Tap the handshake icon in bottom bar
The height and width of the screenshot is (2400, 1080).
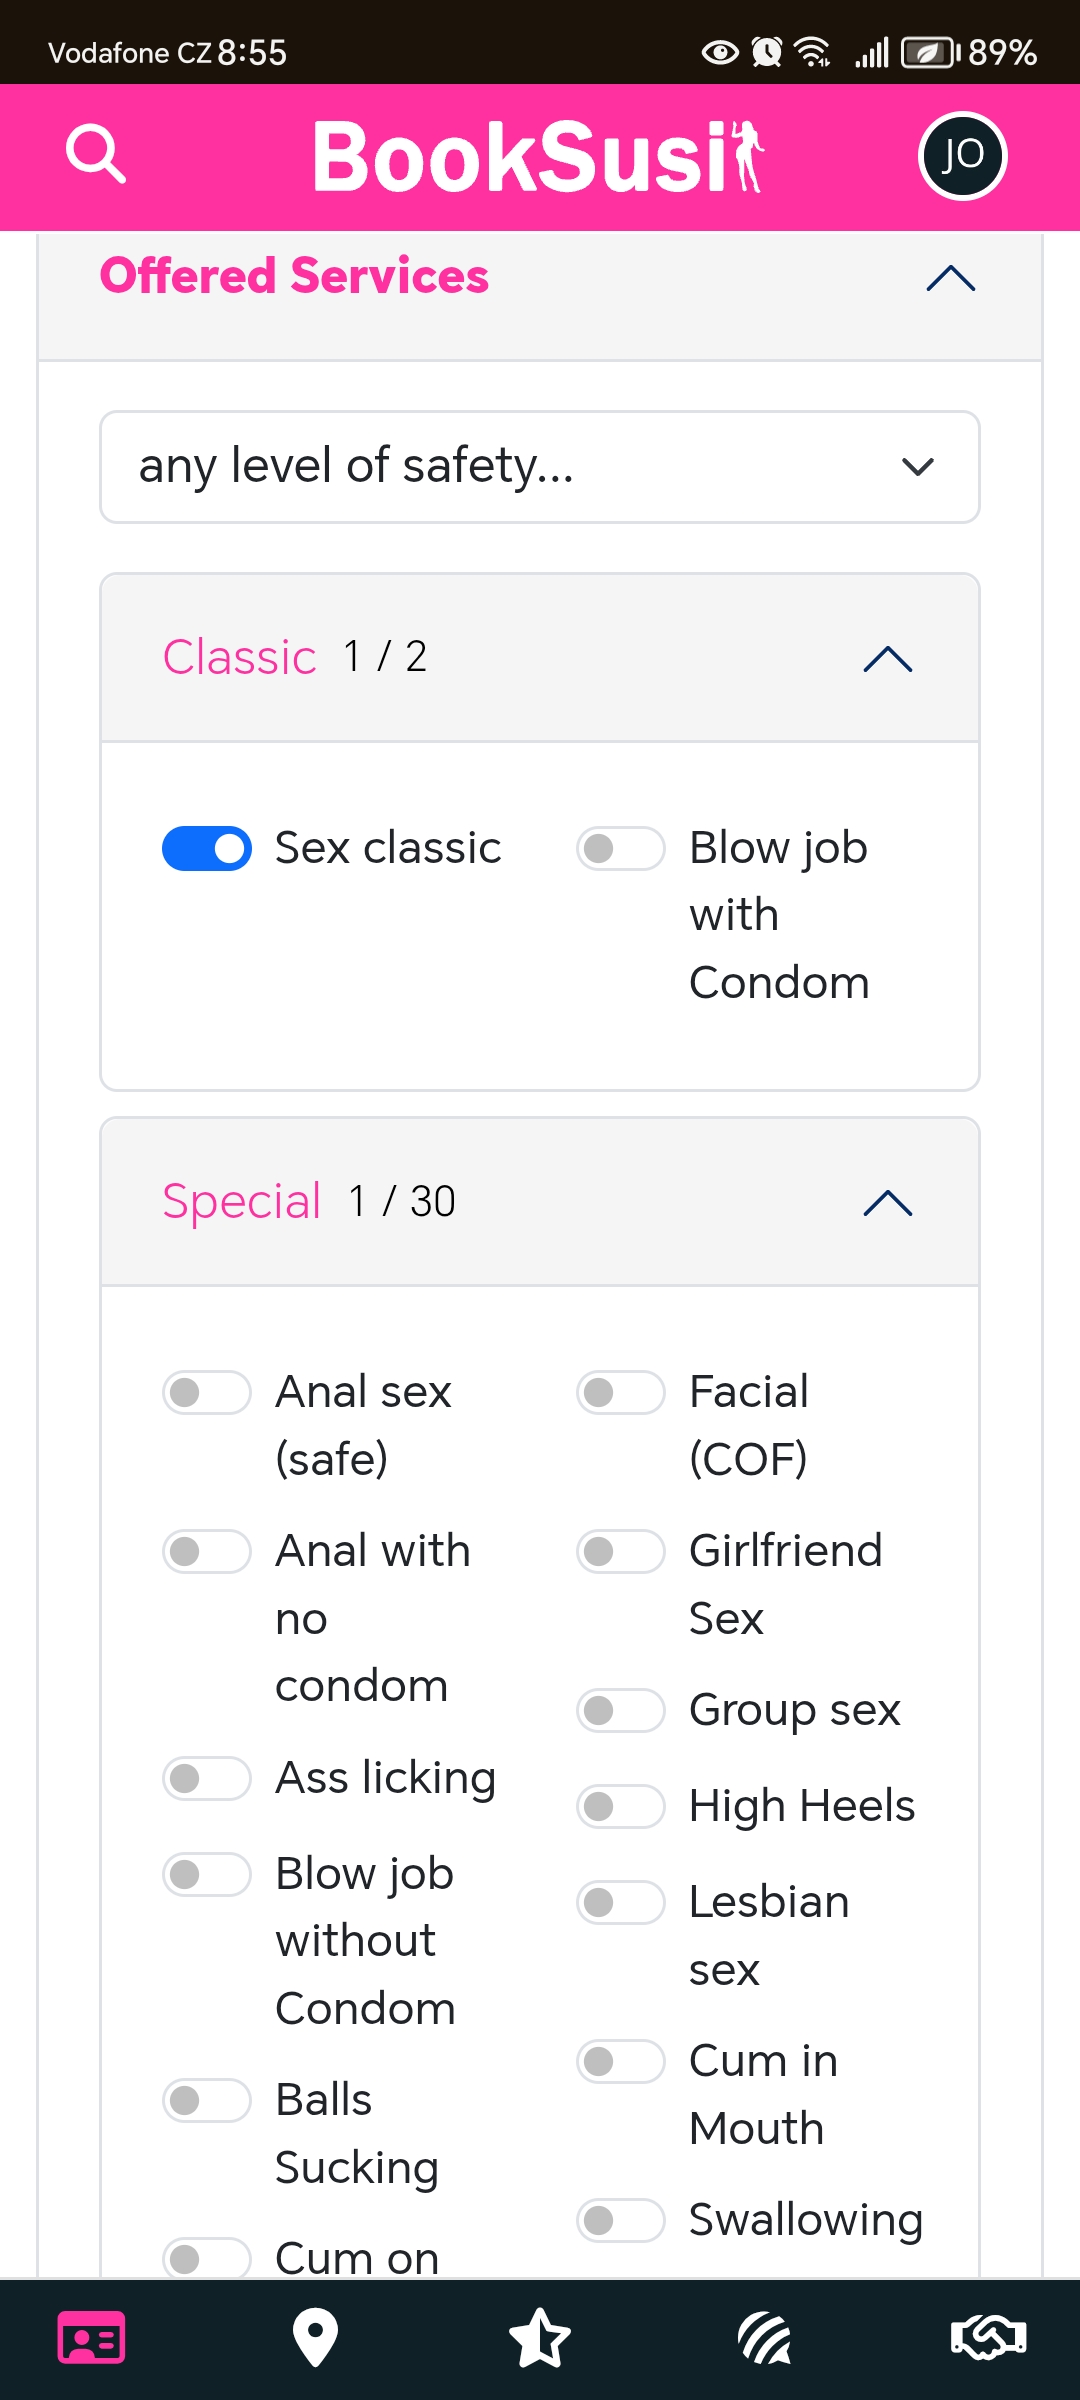(x=988, y=2338)
